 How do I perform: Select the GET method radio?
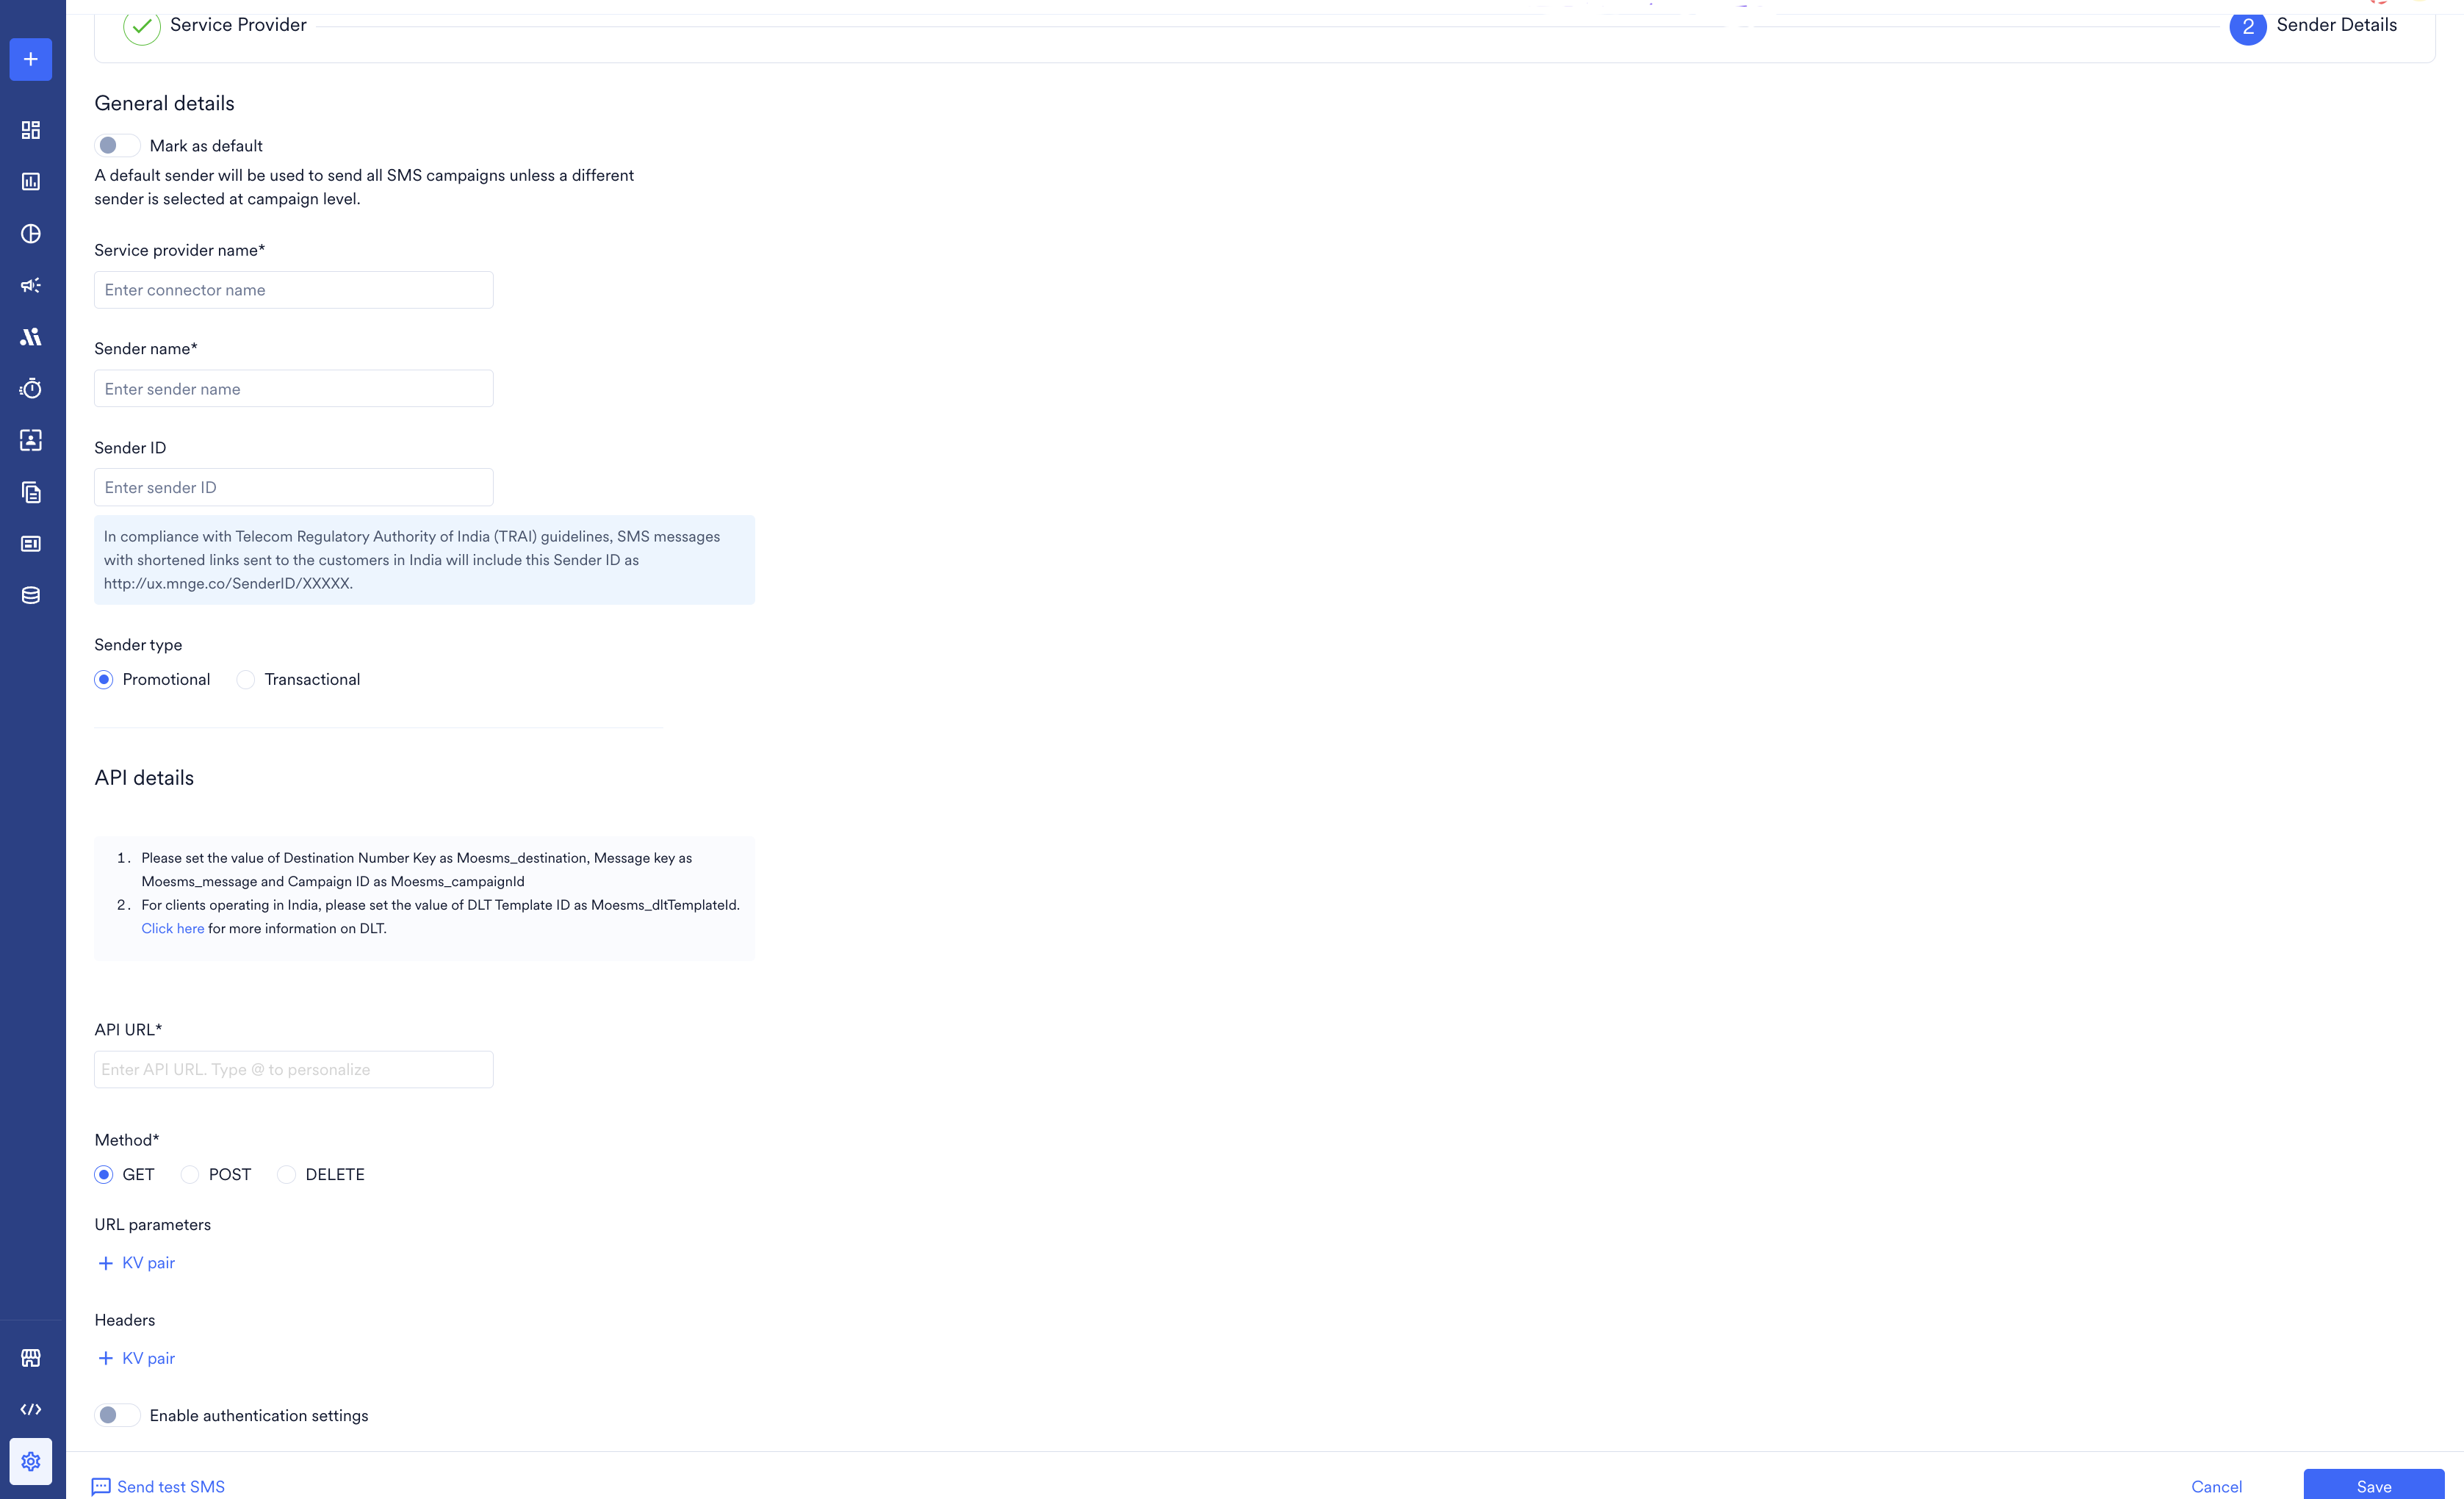point(104,1175)
